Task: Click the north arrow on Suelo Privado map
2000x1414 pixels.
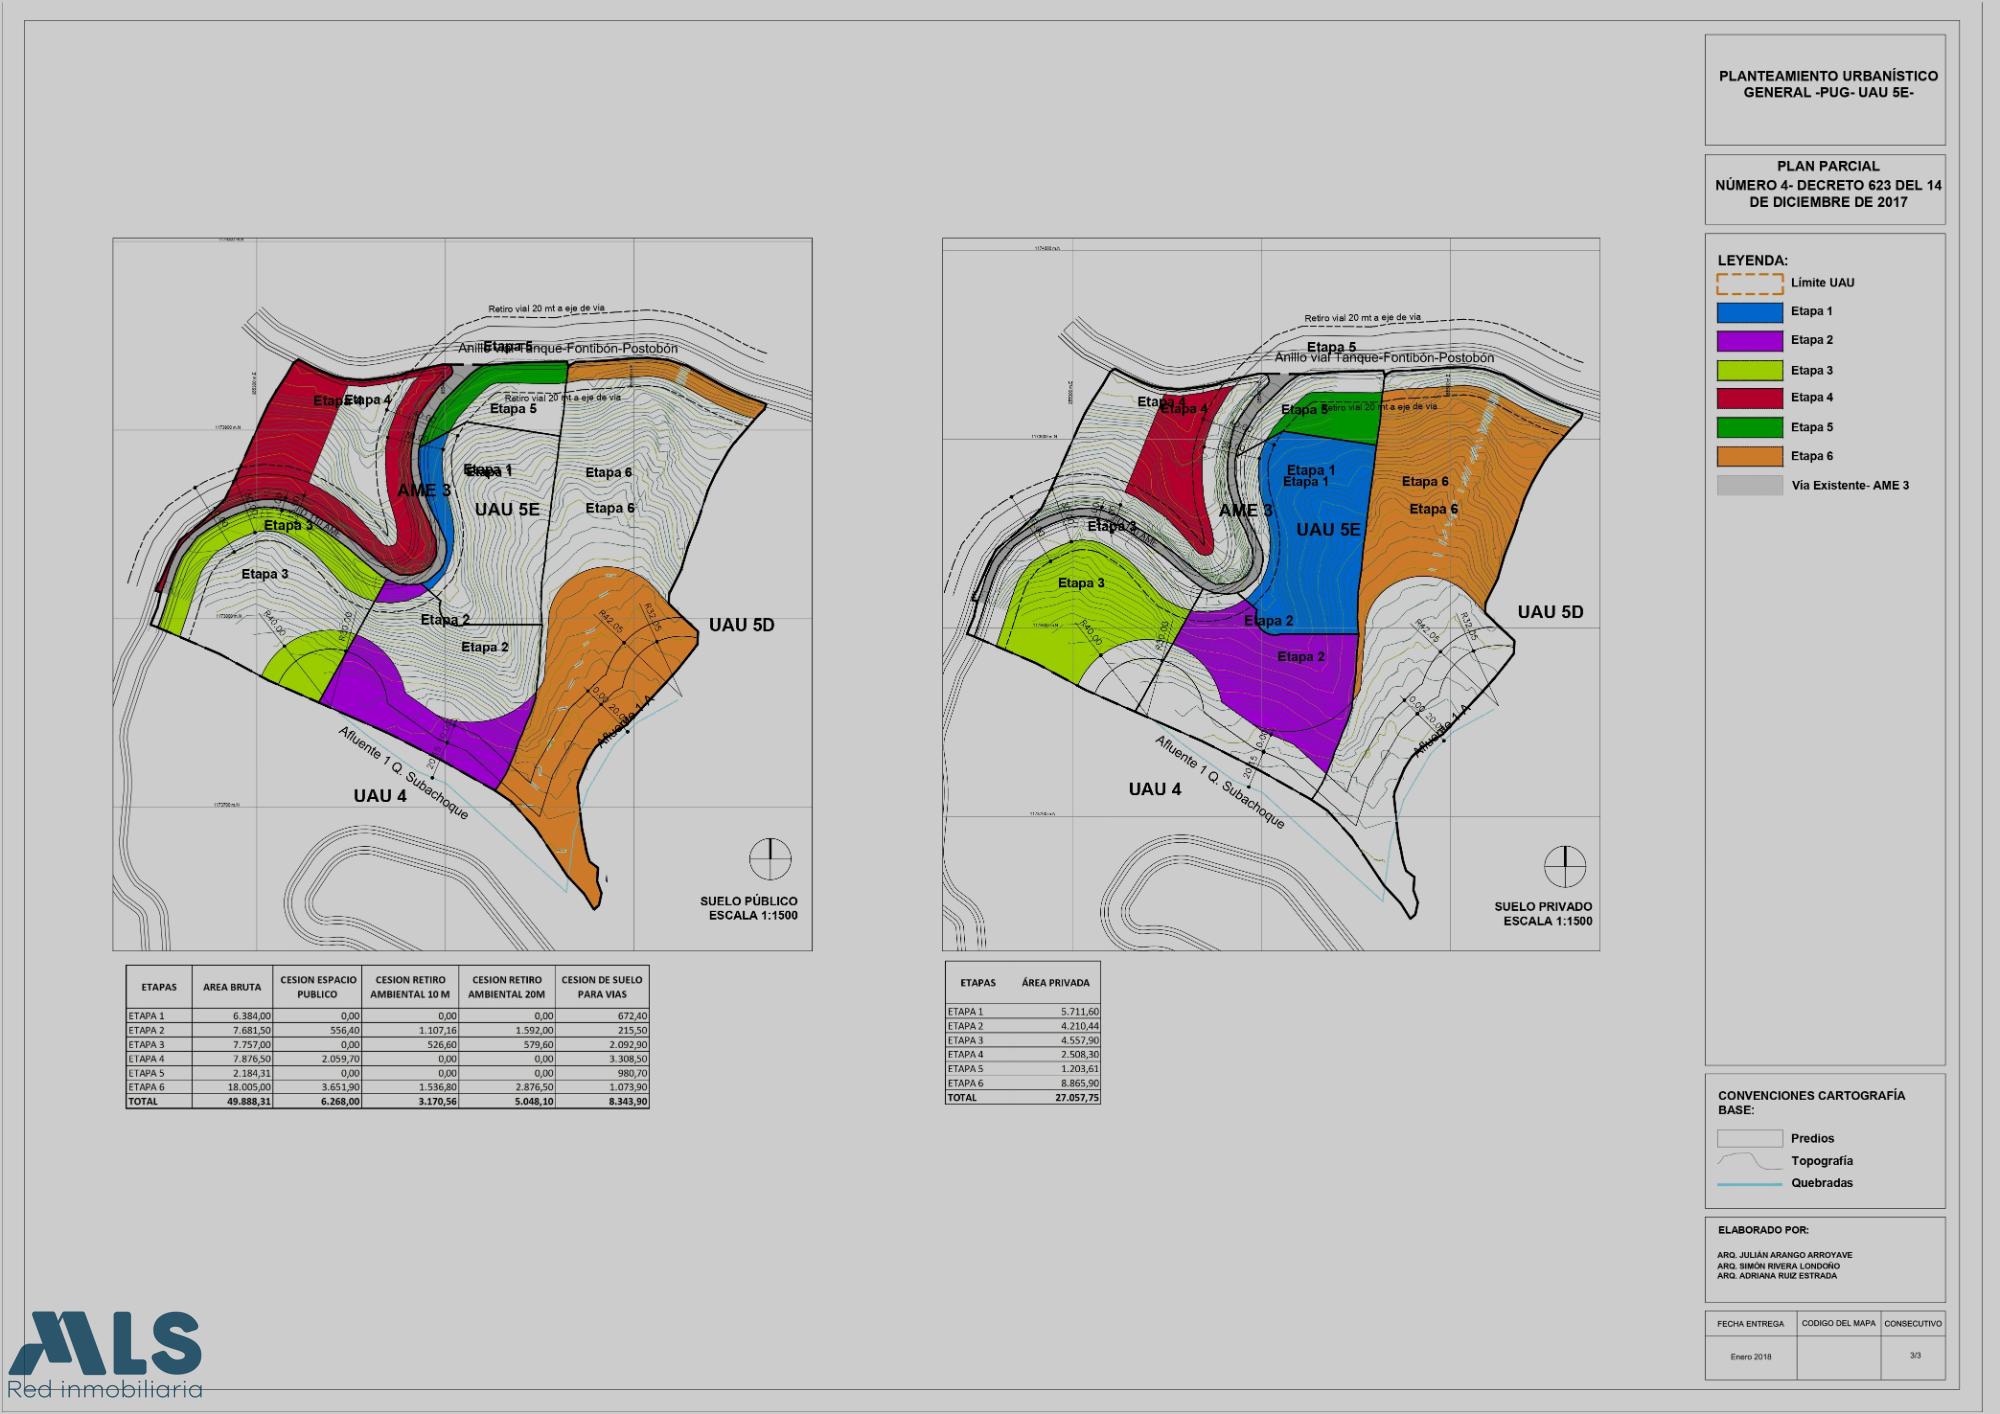Action: (x=1565, y=866)
